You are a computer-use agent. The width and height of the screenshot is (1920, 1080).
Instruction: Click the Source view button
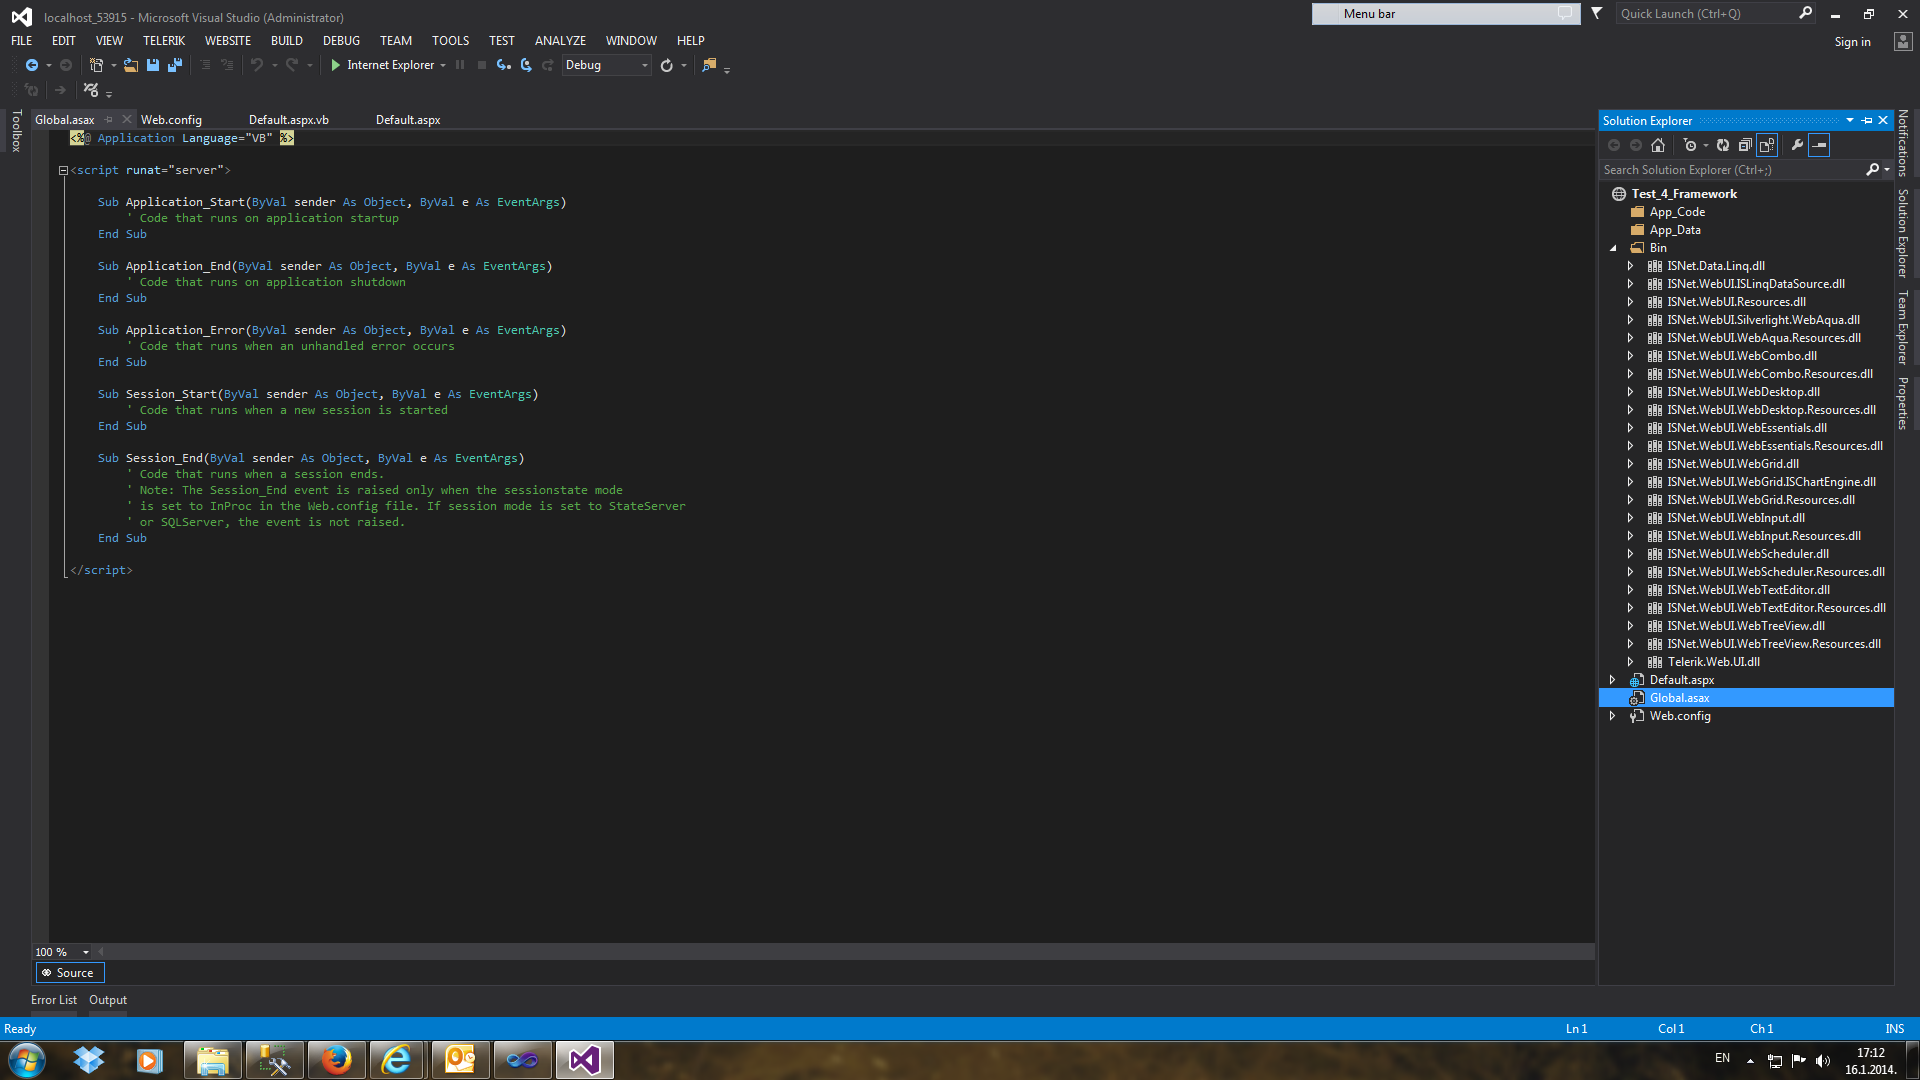click(x=69, y=973)
